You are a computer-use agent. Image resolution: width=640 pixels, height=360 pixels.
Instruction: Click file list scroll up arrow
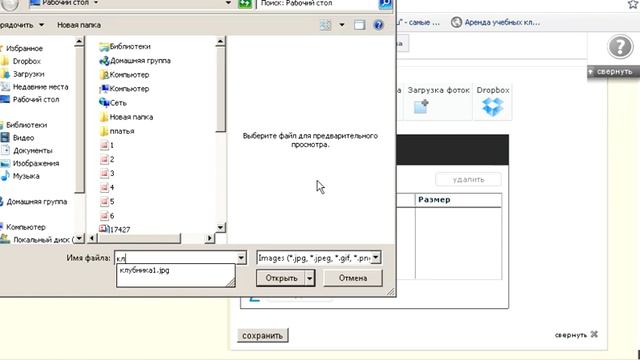220,41
